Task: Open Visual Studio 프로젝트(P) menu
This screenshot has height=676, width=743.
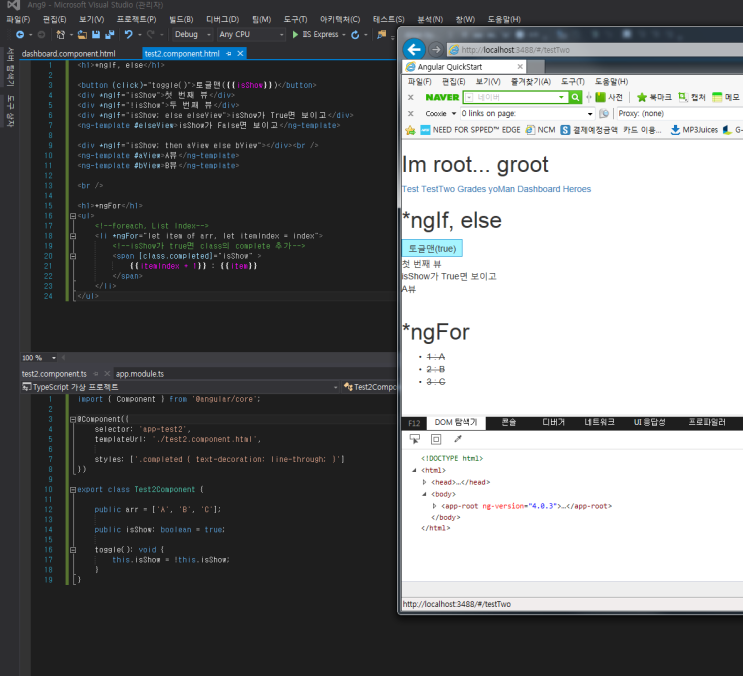Action: (136, 19)
